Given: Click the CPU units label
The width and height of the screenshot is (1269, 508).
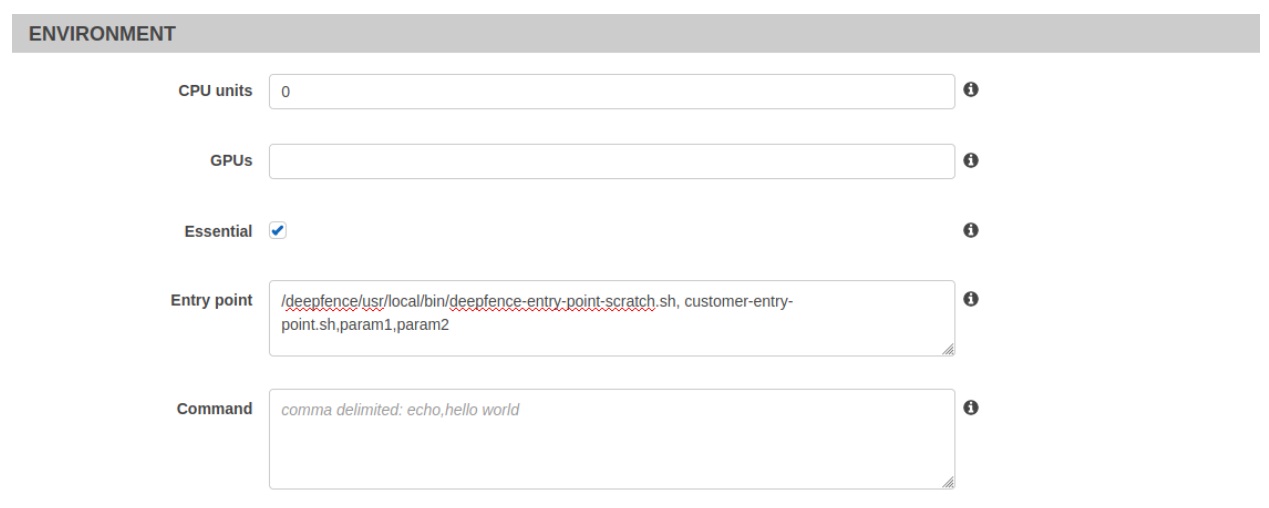Looking at the screenshot, I should (x=214, y=91).
